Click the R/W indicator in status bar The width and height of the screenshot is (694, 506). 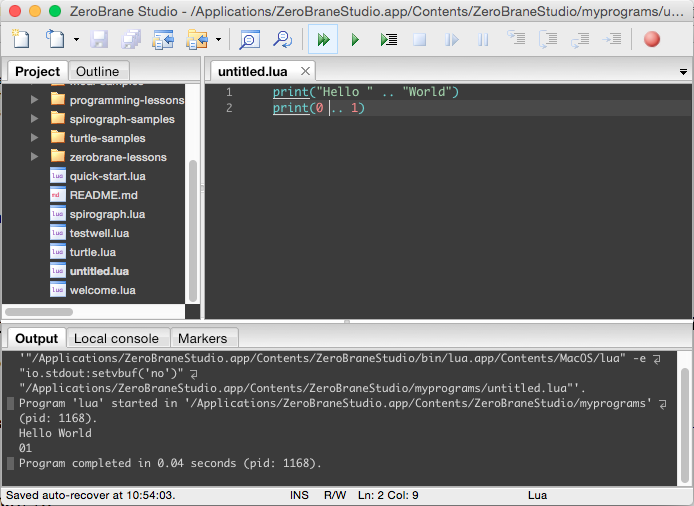point(335,495)
